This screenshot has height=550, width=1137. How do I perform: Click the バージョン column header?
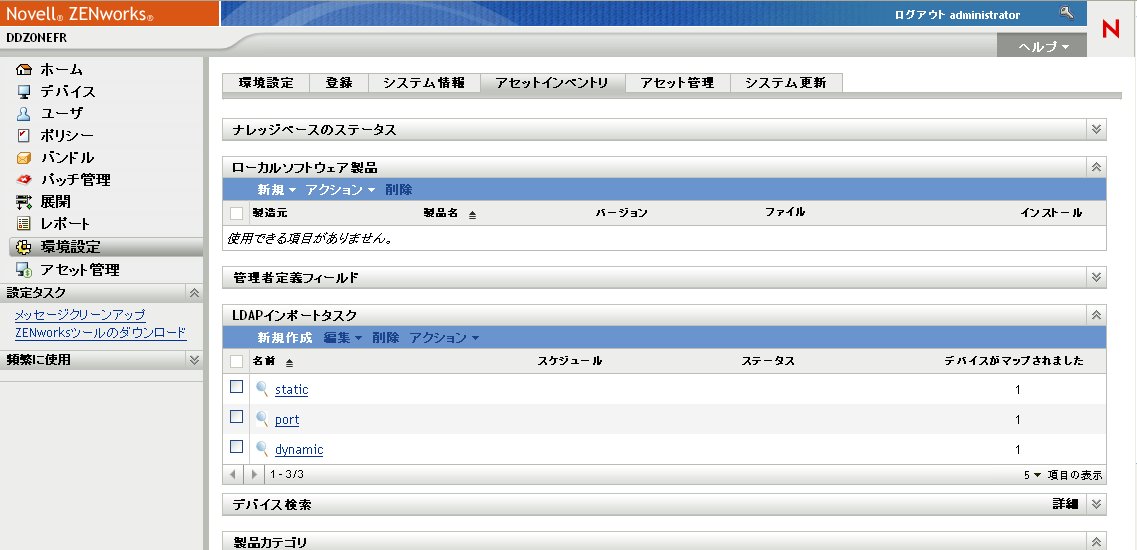click(621, 213)
